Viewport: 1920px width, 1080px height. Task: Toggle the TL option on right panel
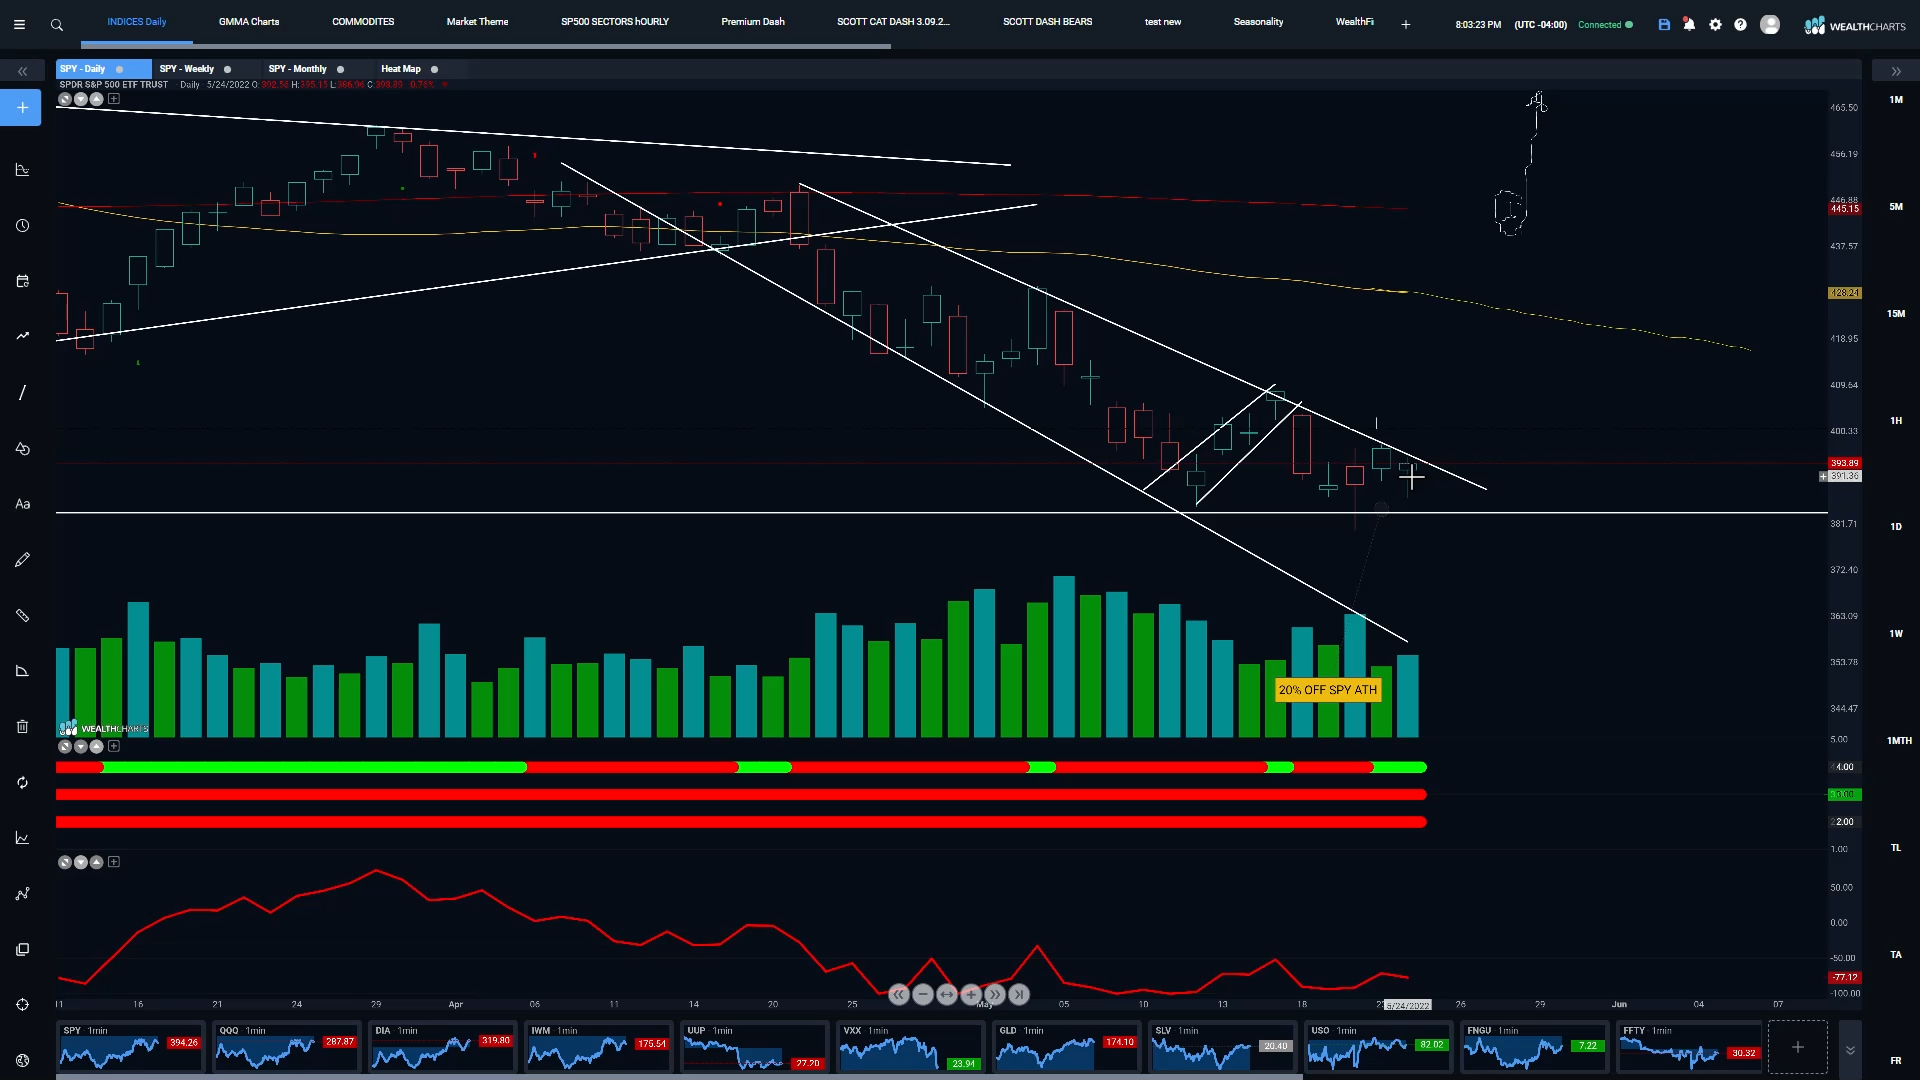coord(1896,848)
